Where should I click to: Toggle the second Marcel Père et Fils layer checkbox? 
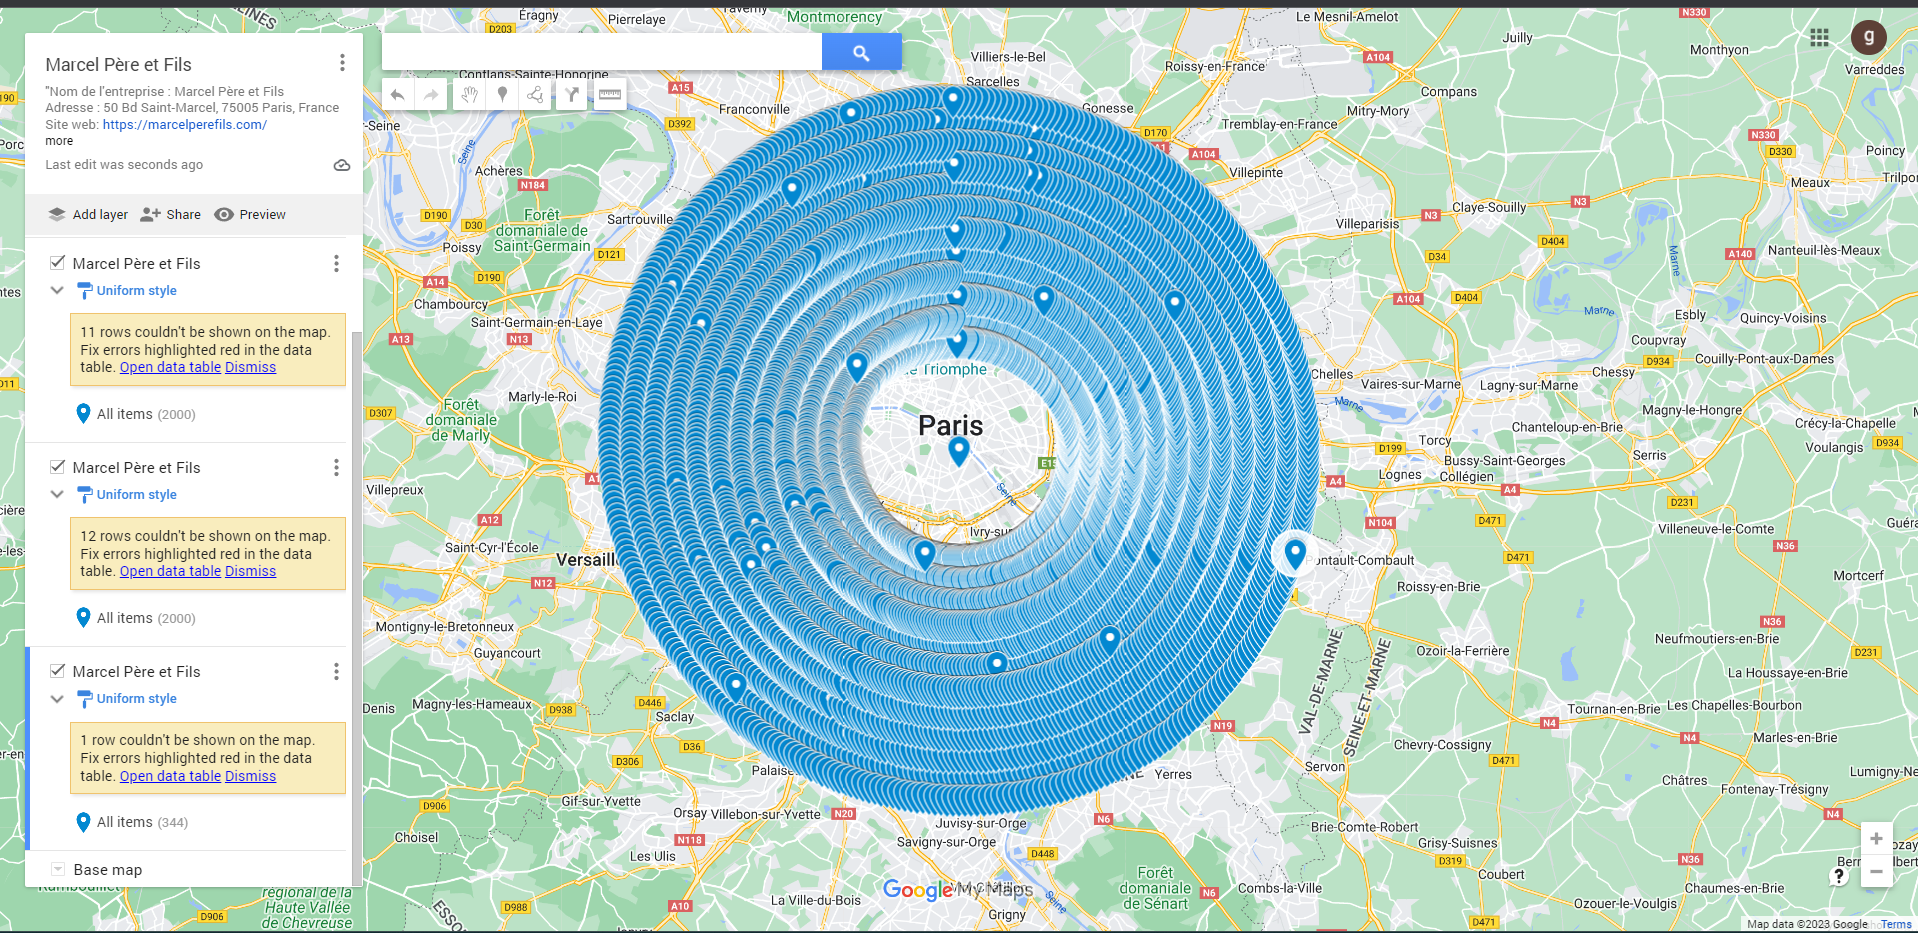[58, 467]
